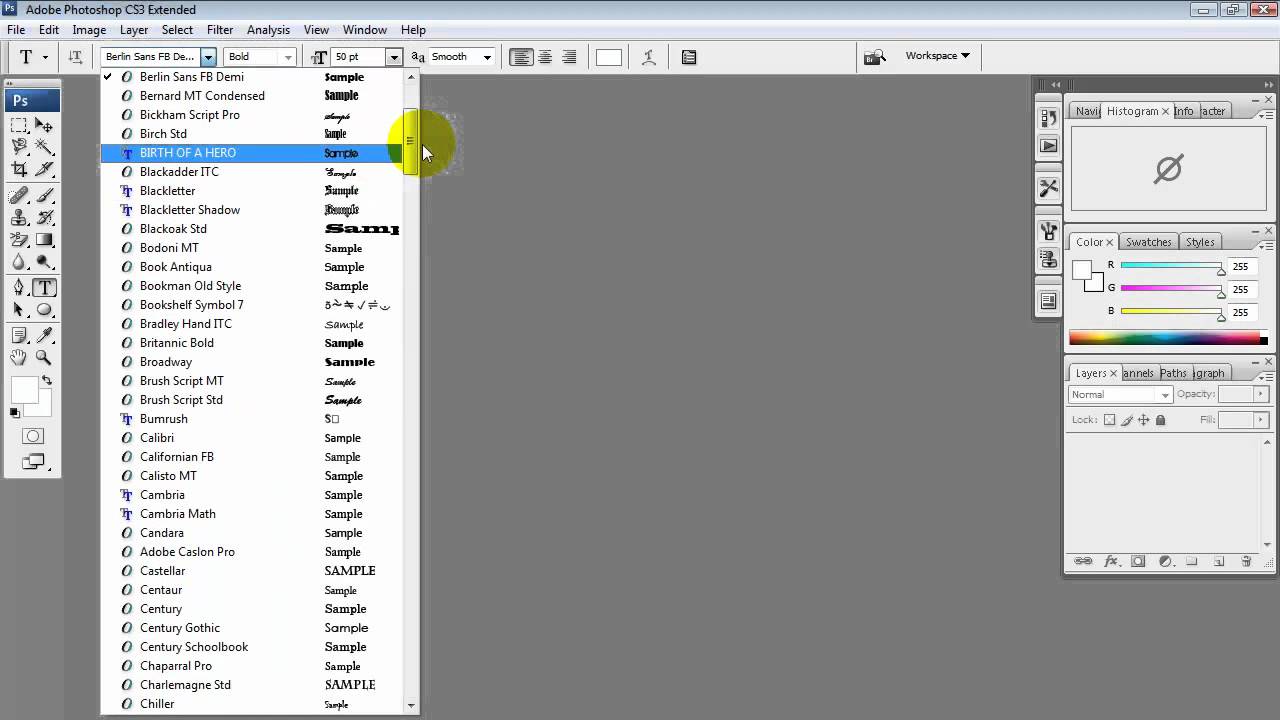Select the Lasso tool
Image resolution: width=1280 pixels, height=720 pixels.
click(x=19, y=147)
